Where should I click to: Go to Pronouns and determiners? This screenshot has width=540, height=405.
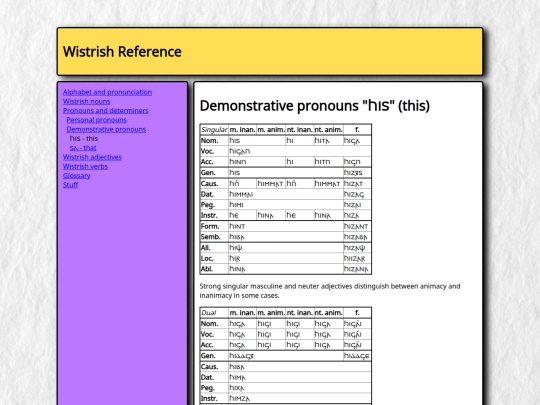(x=106, y=111)
